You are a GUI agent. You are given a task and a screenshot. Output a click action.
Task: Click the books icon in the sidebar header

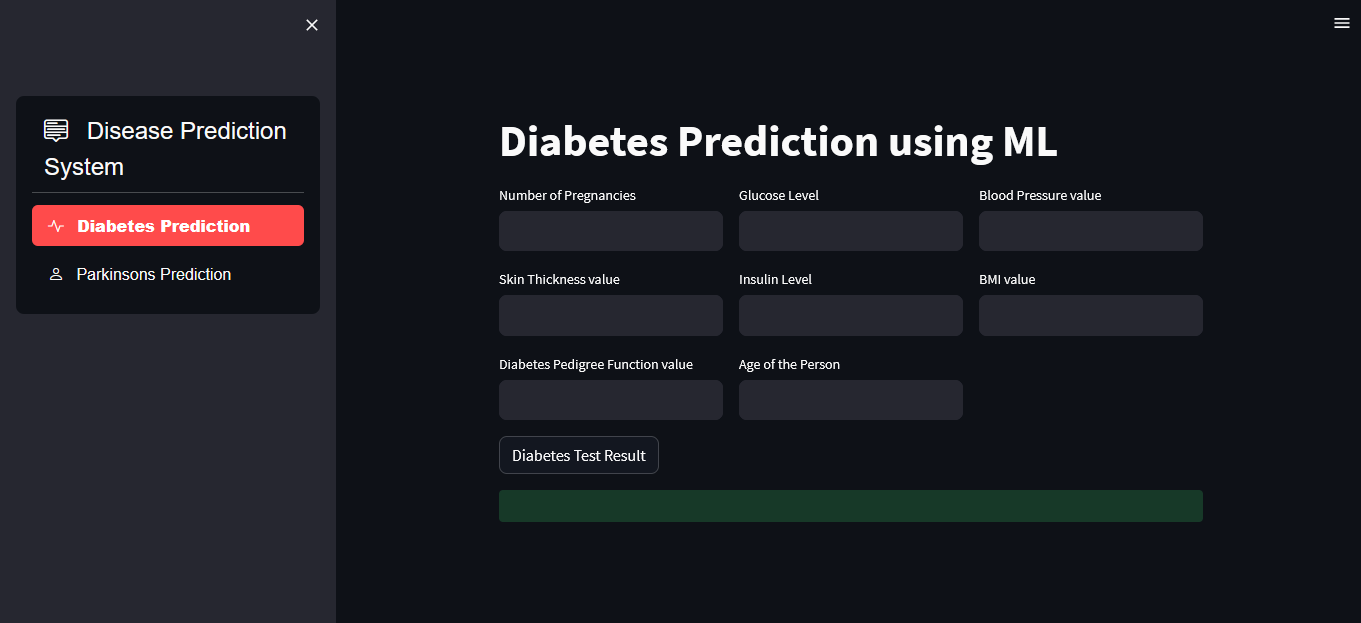[x=55, y=129]
